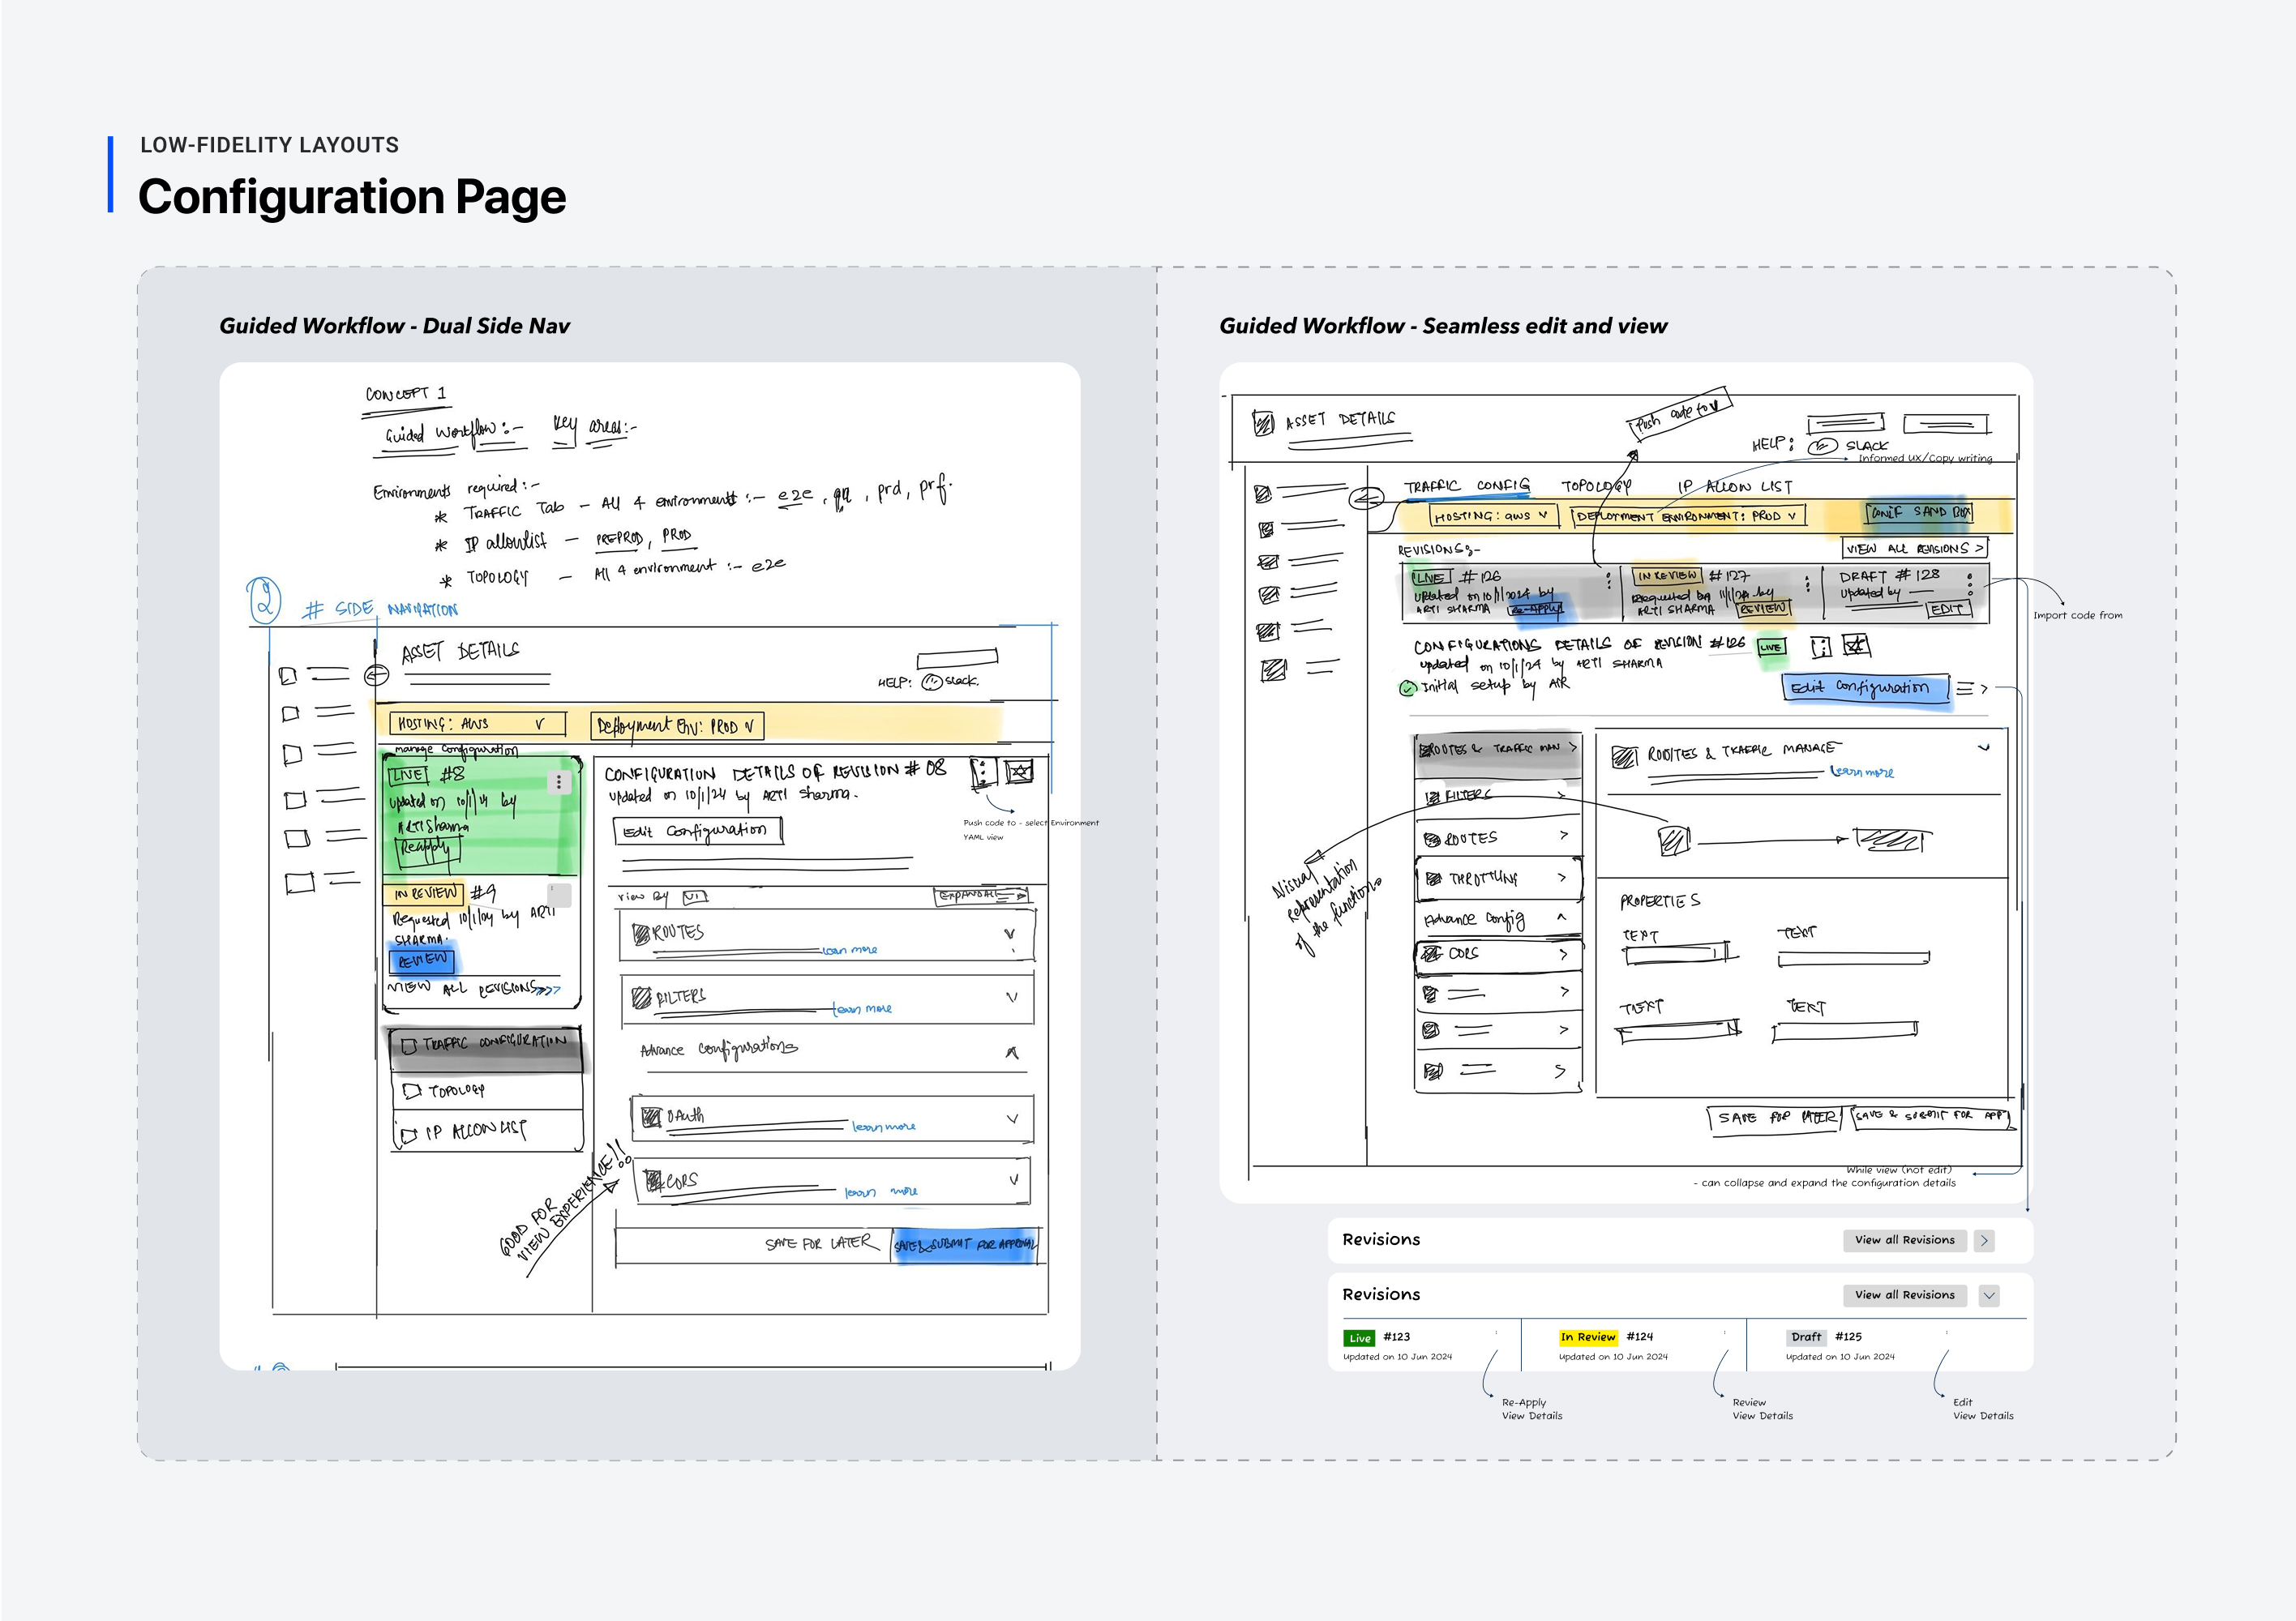Open kebab menu on Live #126 revision
The width and height of the screenshot is (2296, 1621).
coord(1608,581)
